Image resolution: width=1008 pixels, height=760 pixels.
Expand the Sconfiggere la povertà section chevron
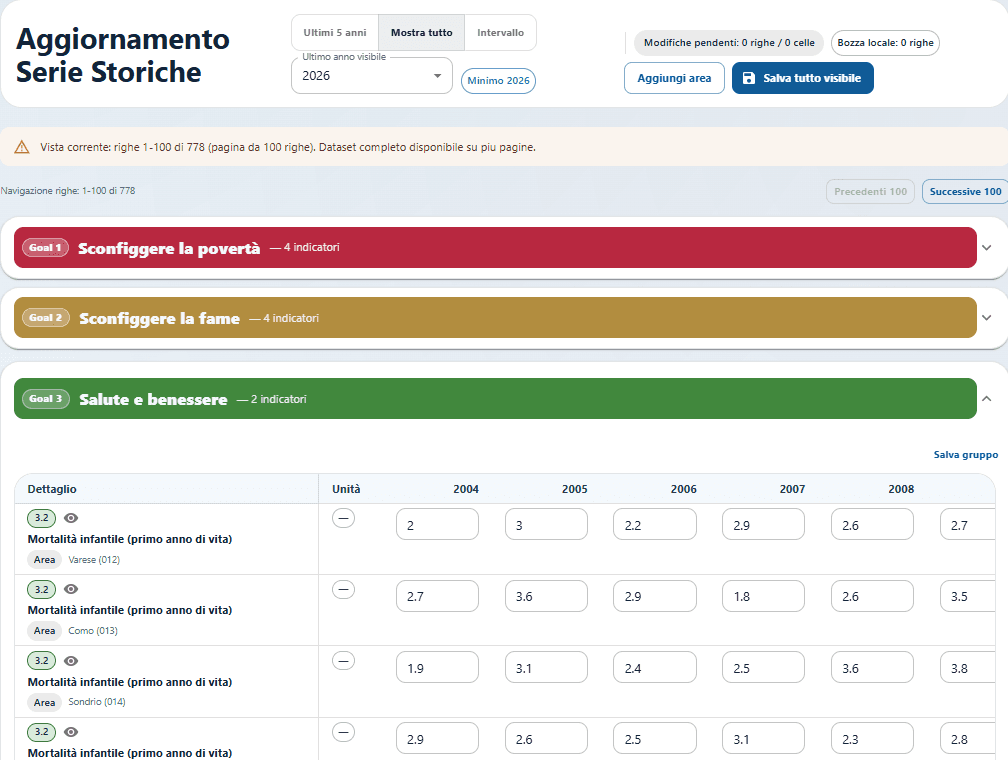(987, 248)
